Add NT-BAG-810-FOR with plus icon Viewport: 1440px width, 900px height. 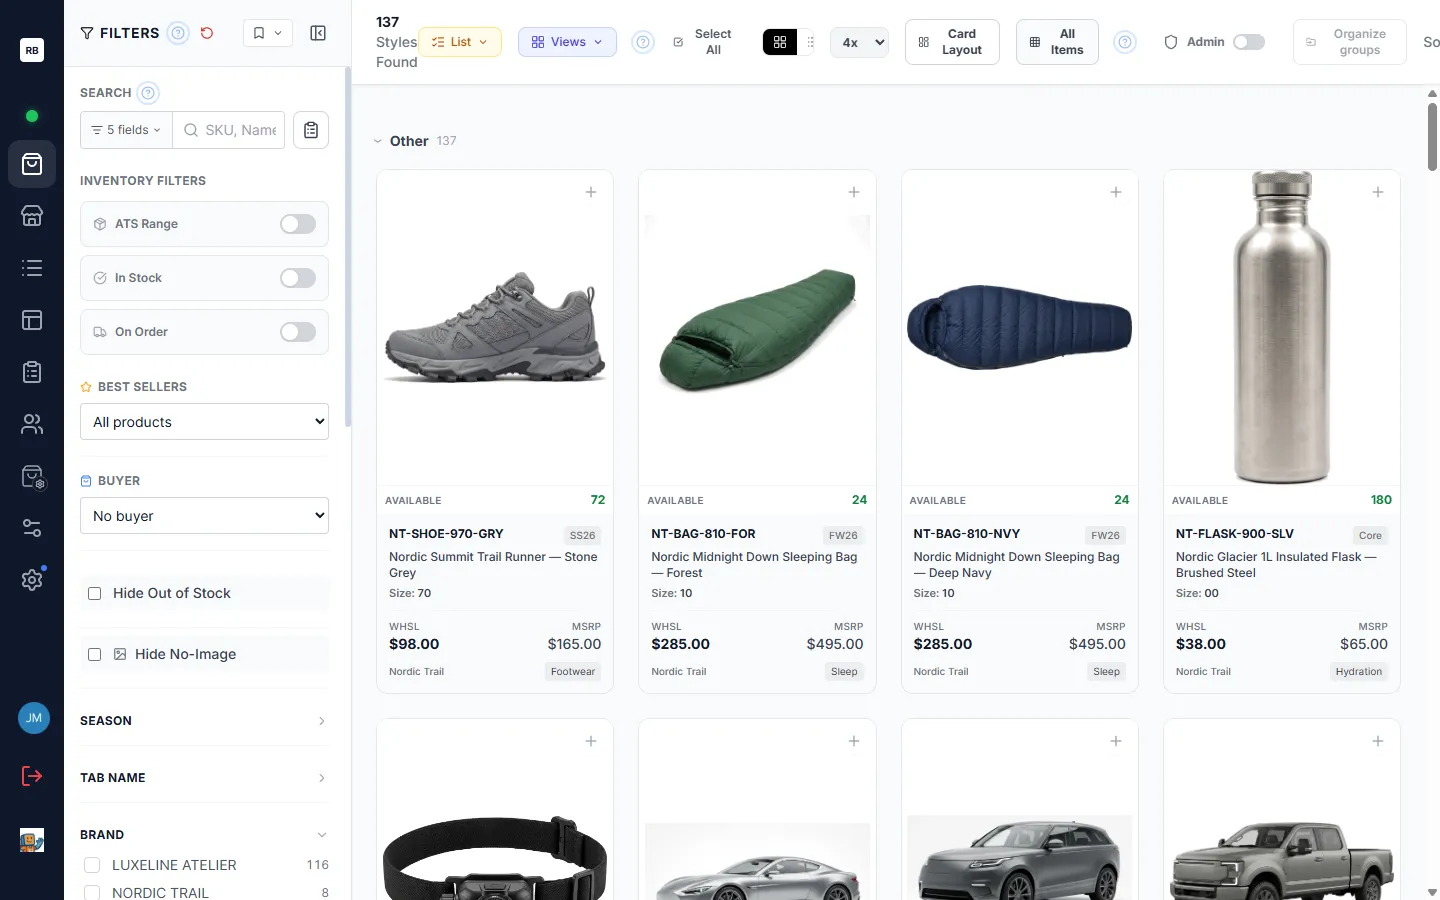[x=854, y=192]
